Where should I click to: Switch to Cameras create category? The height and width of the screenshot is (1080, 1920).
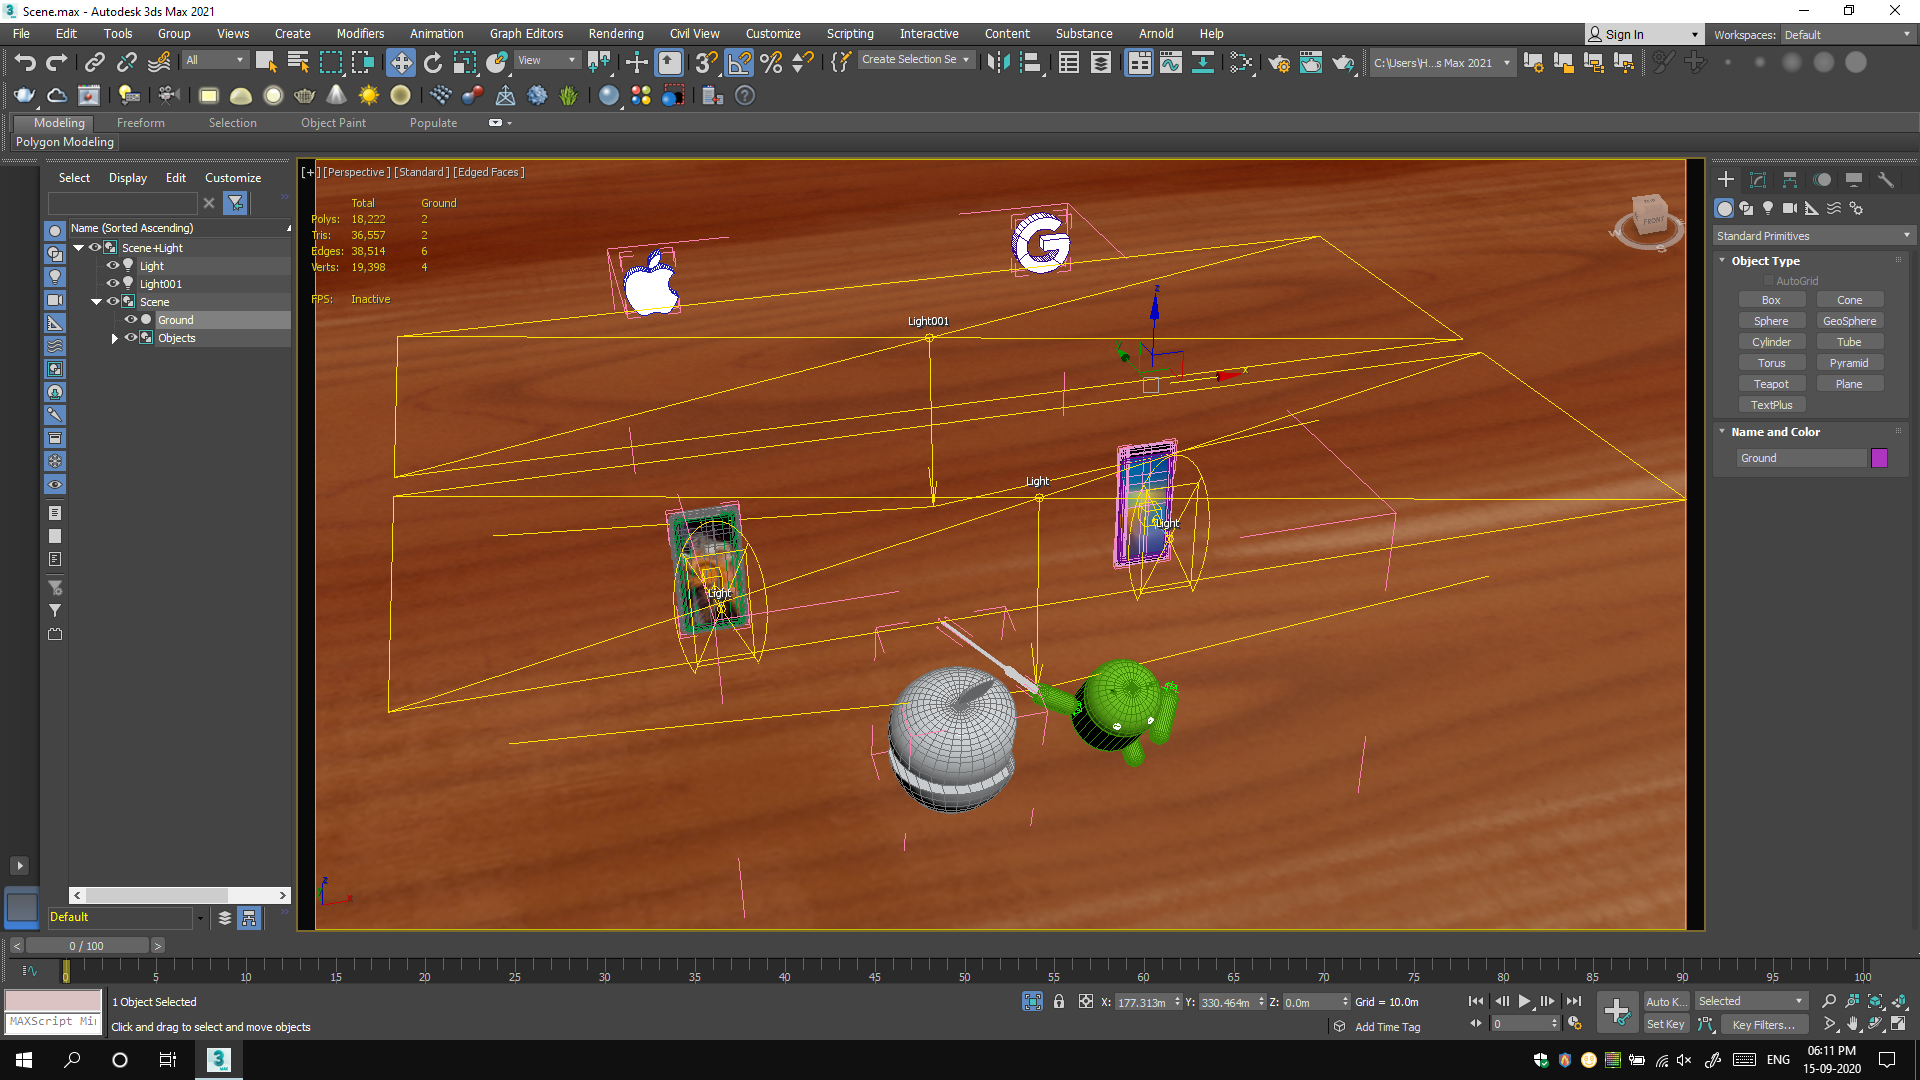click(x=1790, y=208)
